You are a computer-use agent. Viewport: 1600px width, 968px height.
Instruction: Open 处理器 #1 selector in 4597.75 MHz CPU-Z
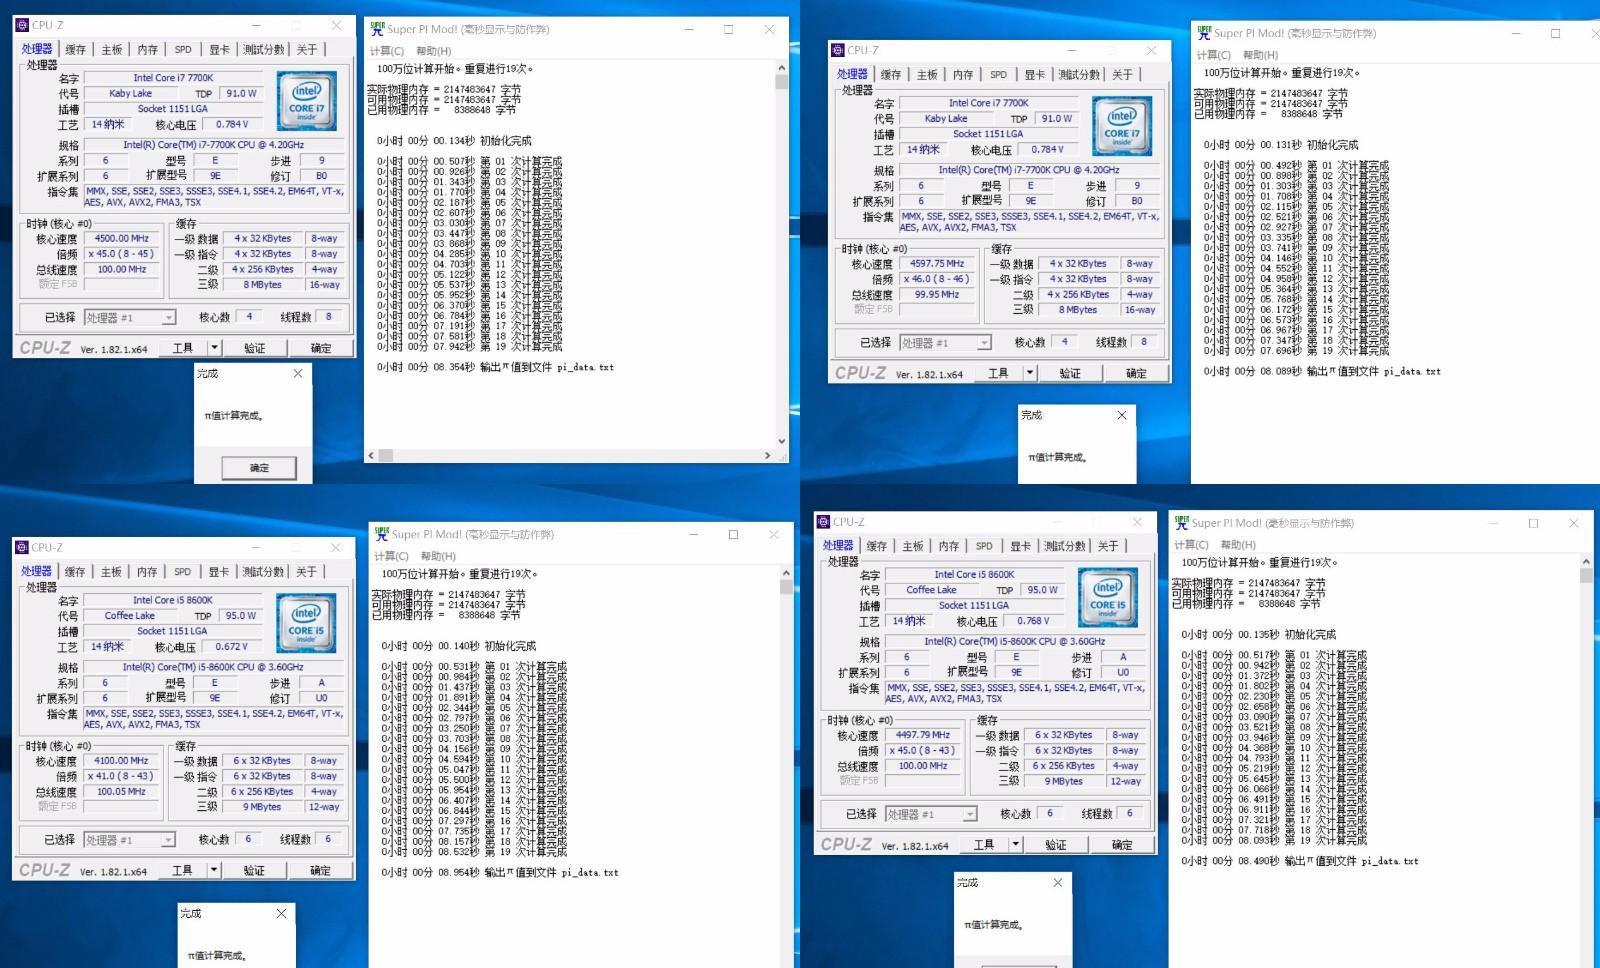click(945, 343)
